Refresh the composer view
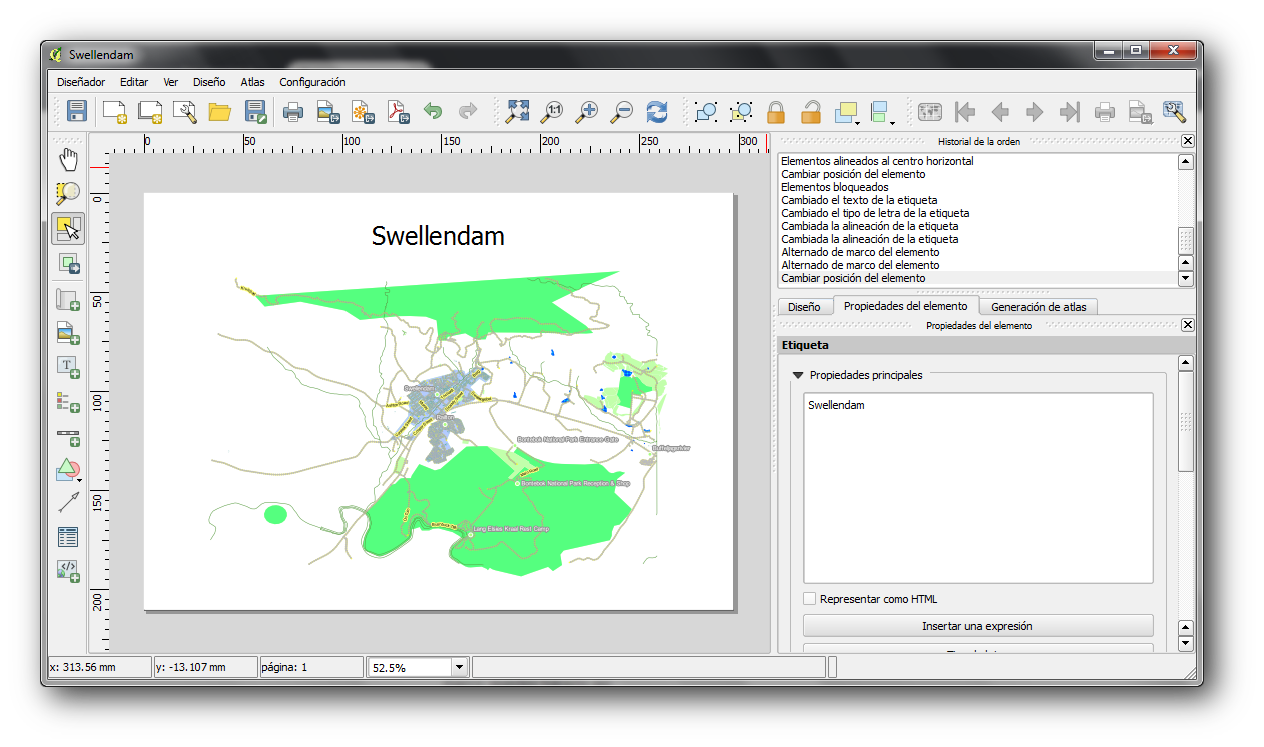The image size is (1264, 747). (657, 111)
